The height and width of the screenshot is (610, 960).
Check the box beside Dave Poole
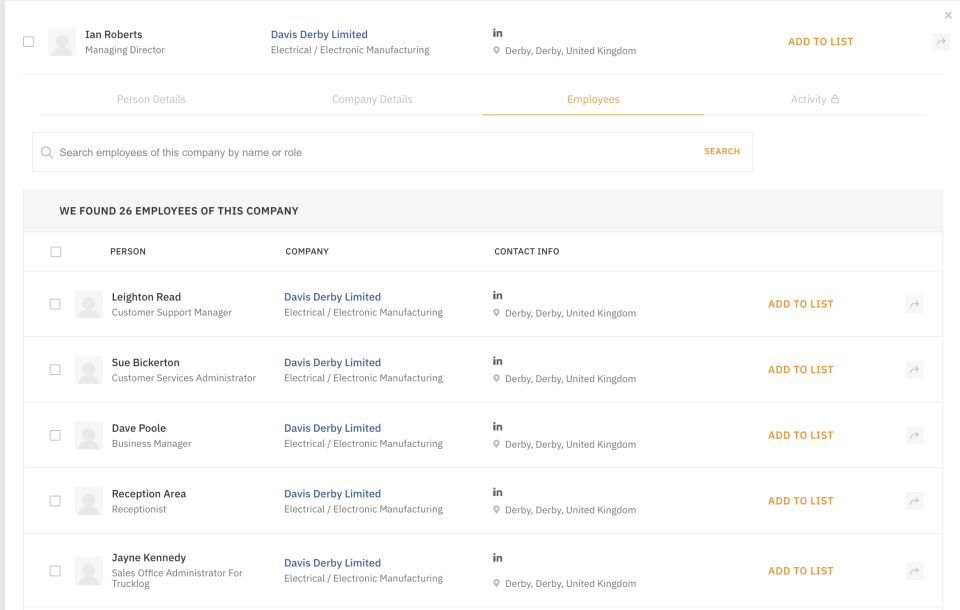(x=55, y=436)
